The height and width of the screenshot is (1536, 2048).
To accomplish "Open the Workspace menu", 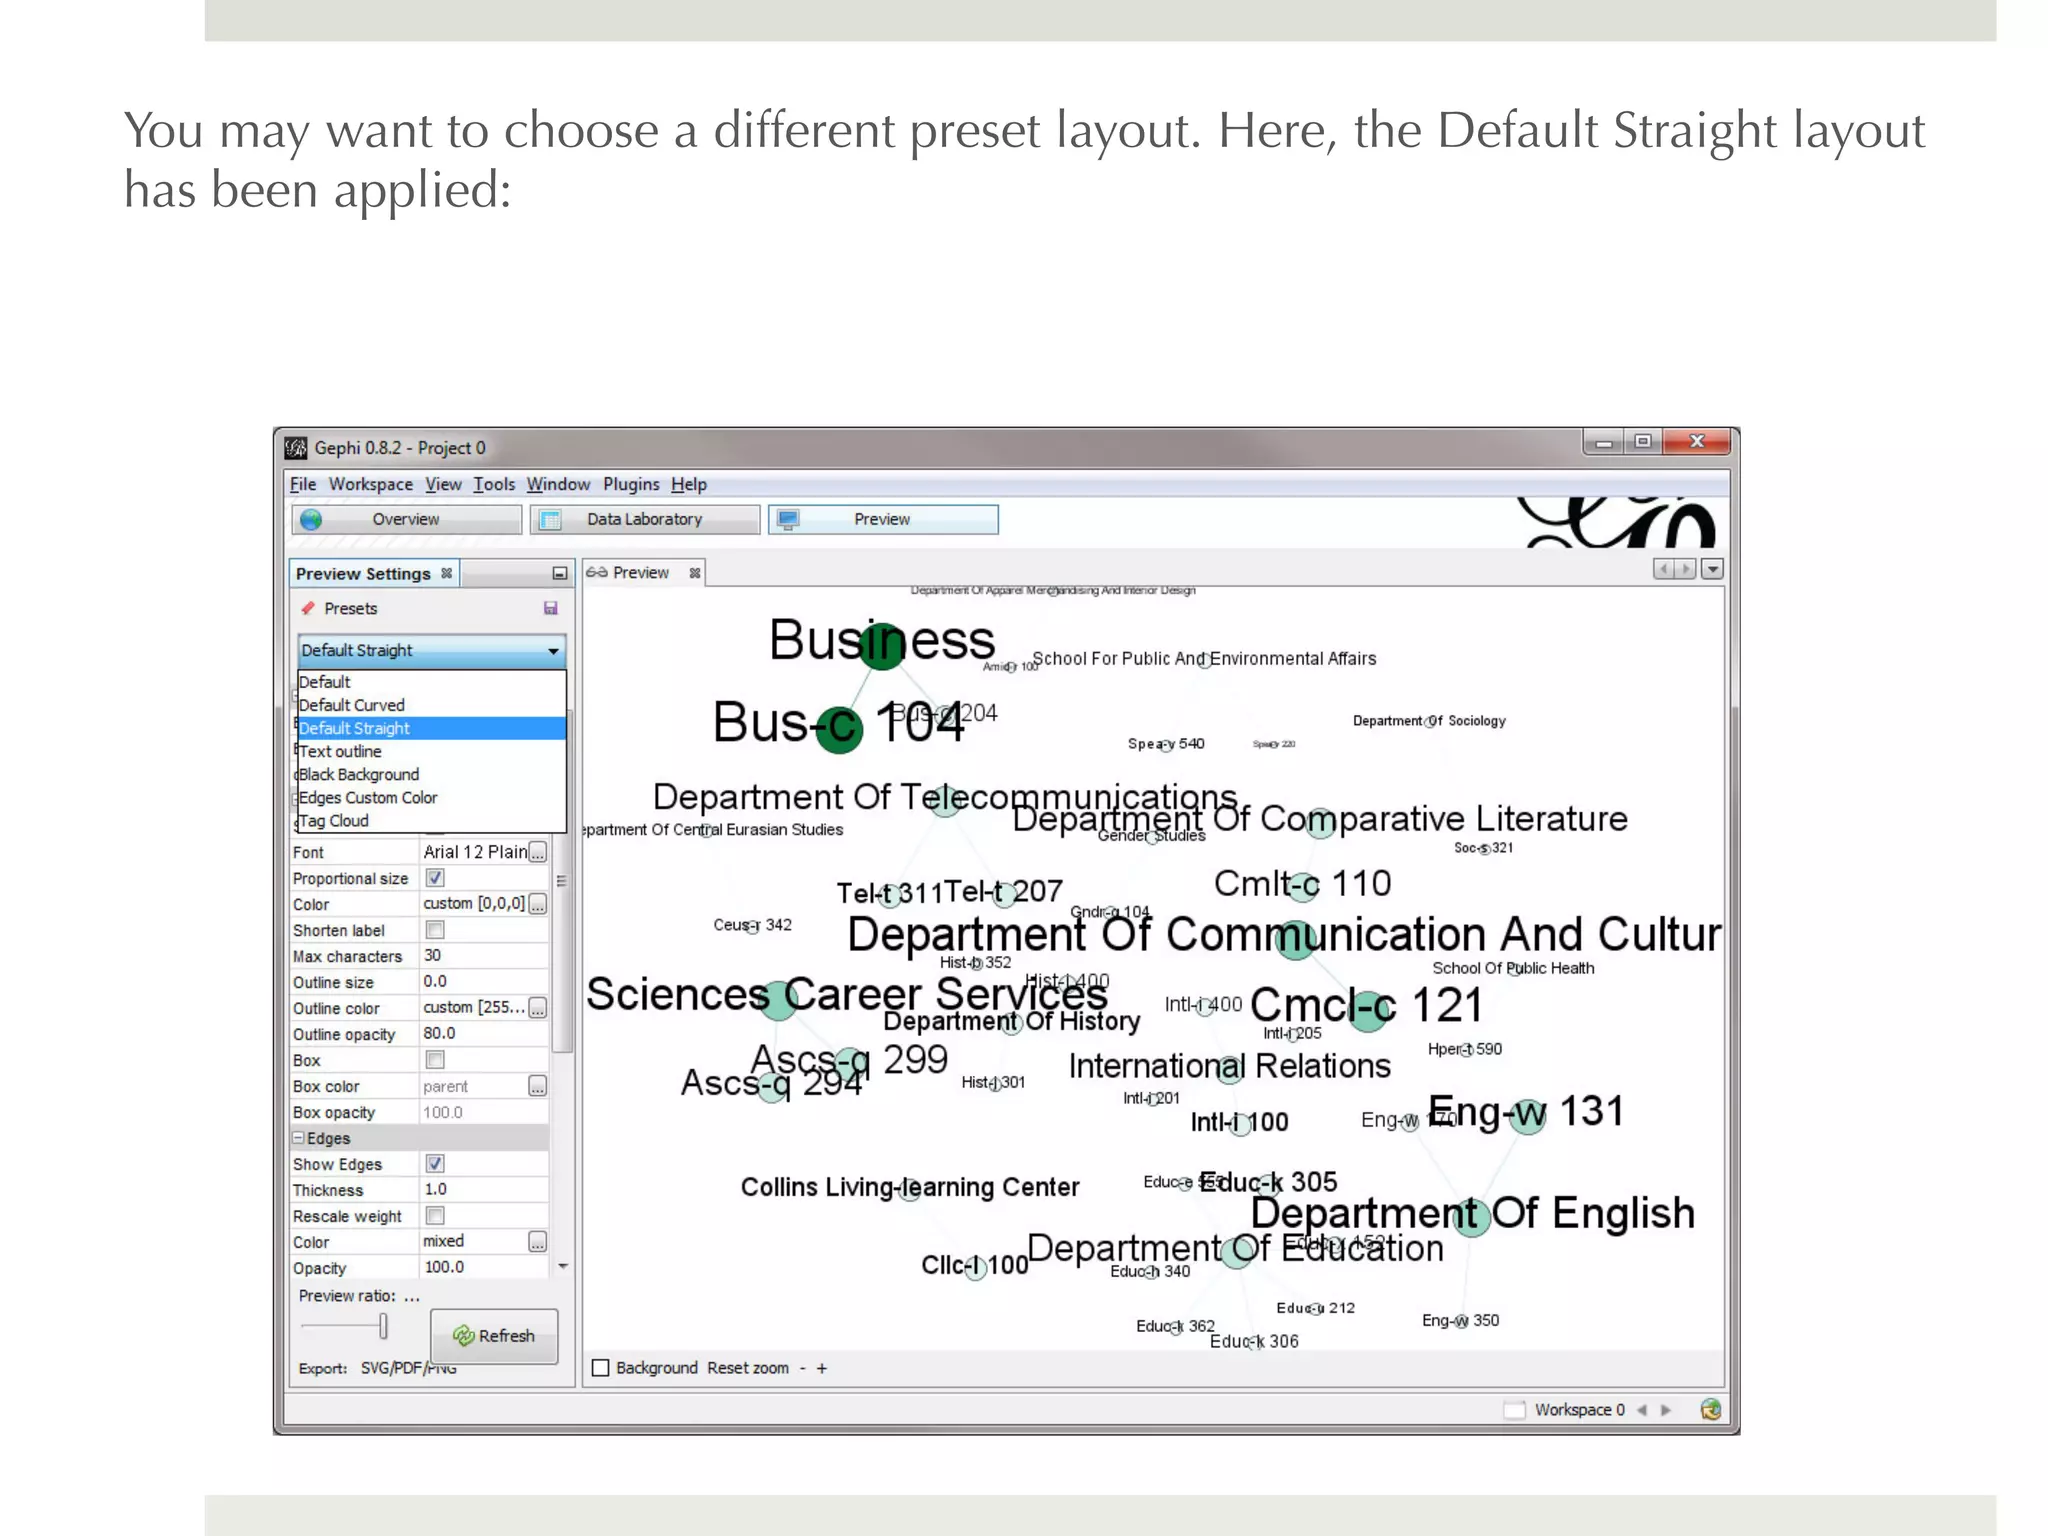I will 371,484.
